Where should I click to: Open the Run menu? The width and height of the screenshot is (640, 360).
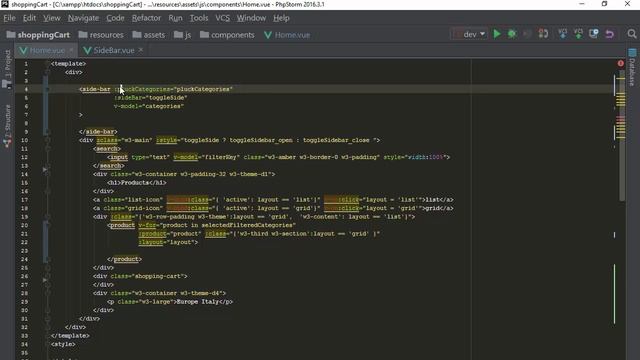click(x=175, y=18)
